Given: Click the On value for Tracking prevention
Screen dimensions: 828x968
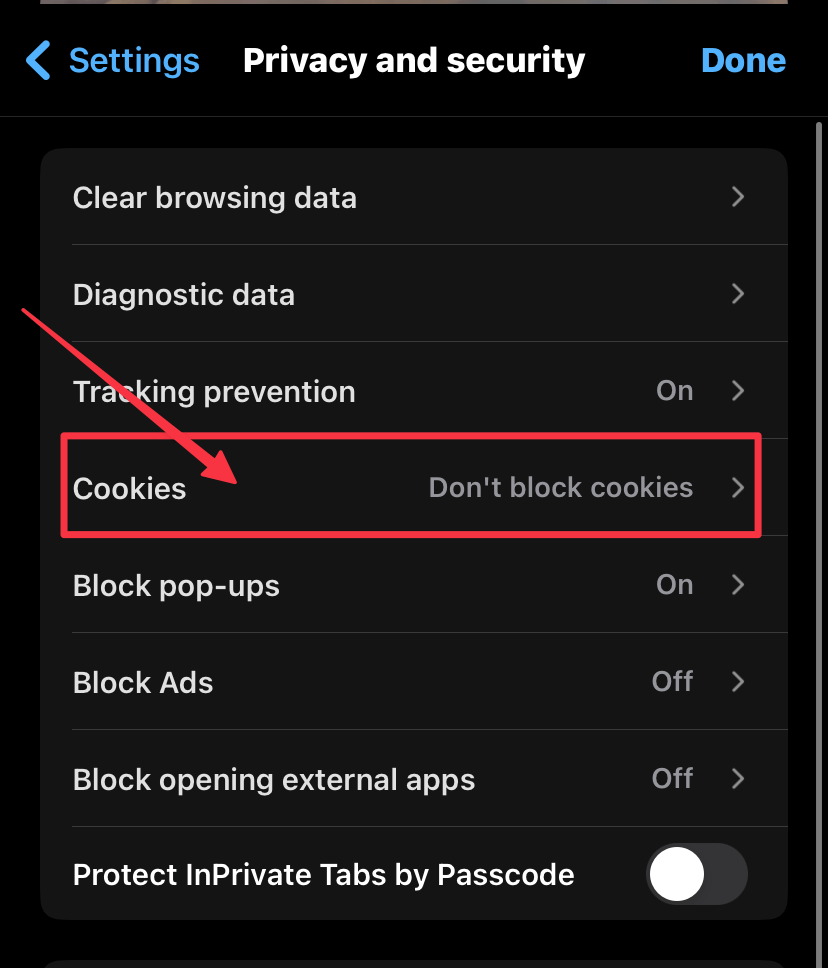Looking at the screenshot, I should tap(674, 391).
